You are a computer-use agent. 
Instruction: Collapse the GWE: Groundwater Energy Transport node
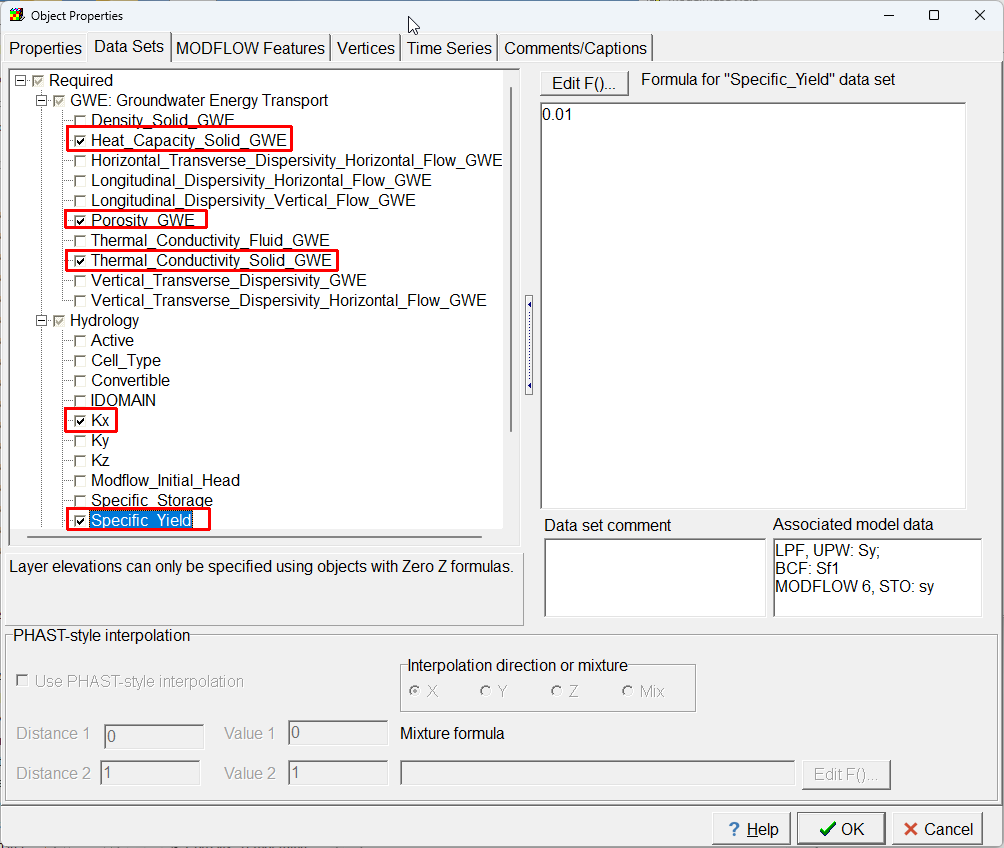pyautogui.click(x=42, y=101)
